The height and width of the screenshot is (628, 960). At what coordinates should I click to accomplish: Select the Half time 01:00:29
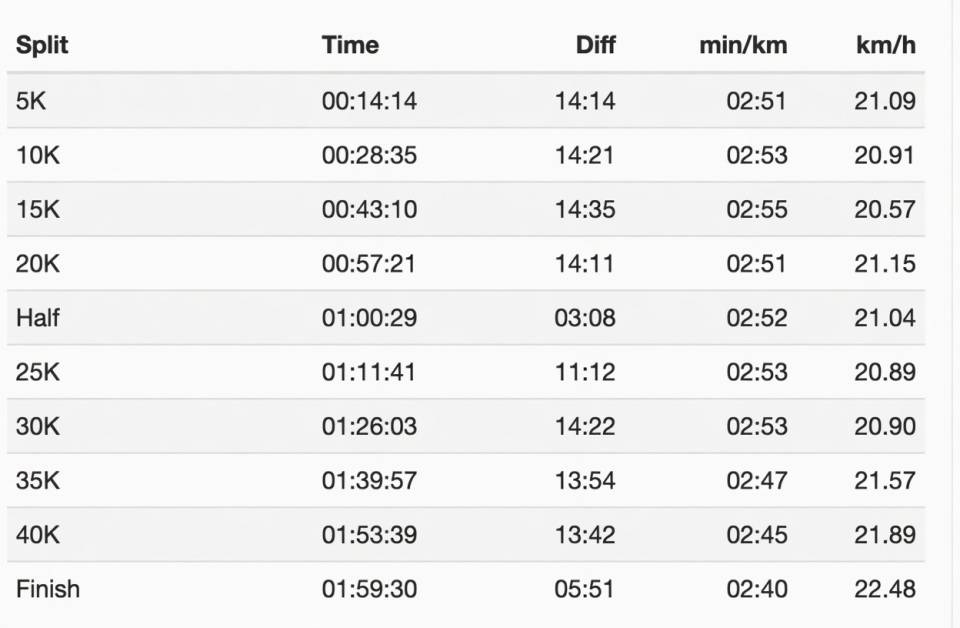pyautogui.click(x=369, y=318)
